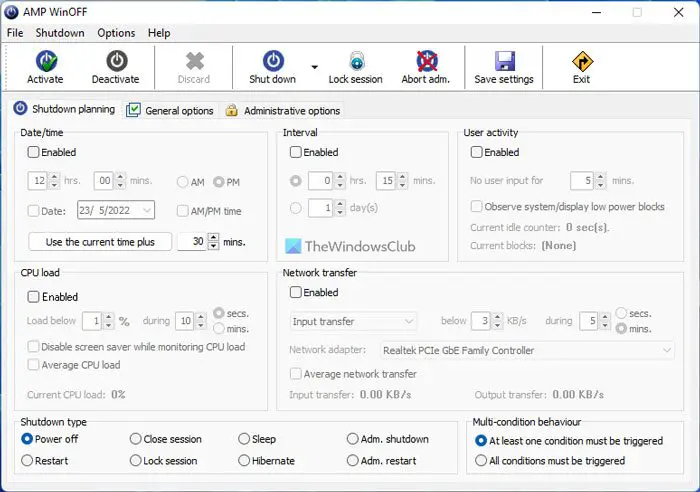Open the Shut down button's dropdown arrow
The height and width of the screenshot is (492, 700).
pyautogui.click(x=314, y=67)
